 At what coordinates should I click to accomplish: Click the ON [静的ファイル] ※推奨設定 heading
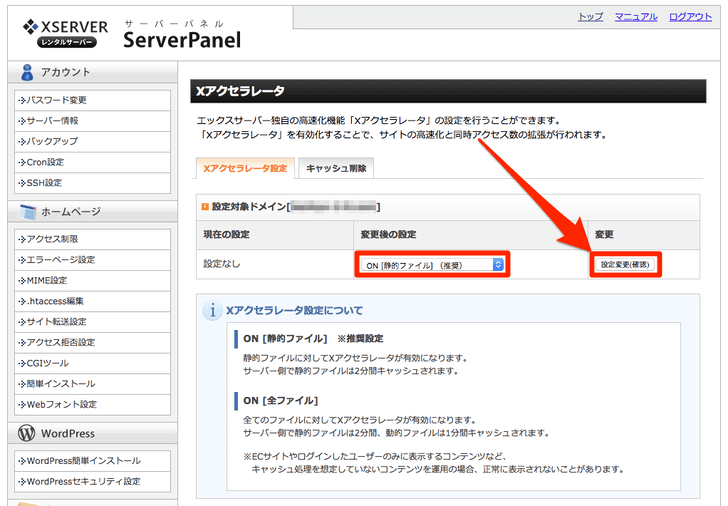click(x=313, y=339)
